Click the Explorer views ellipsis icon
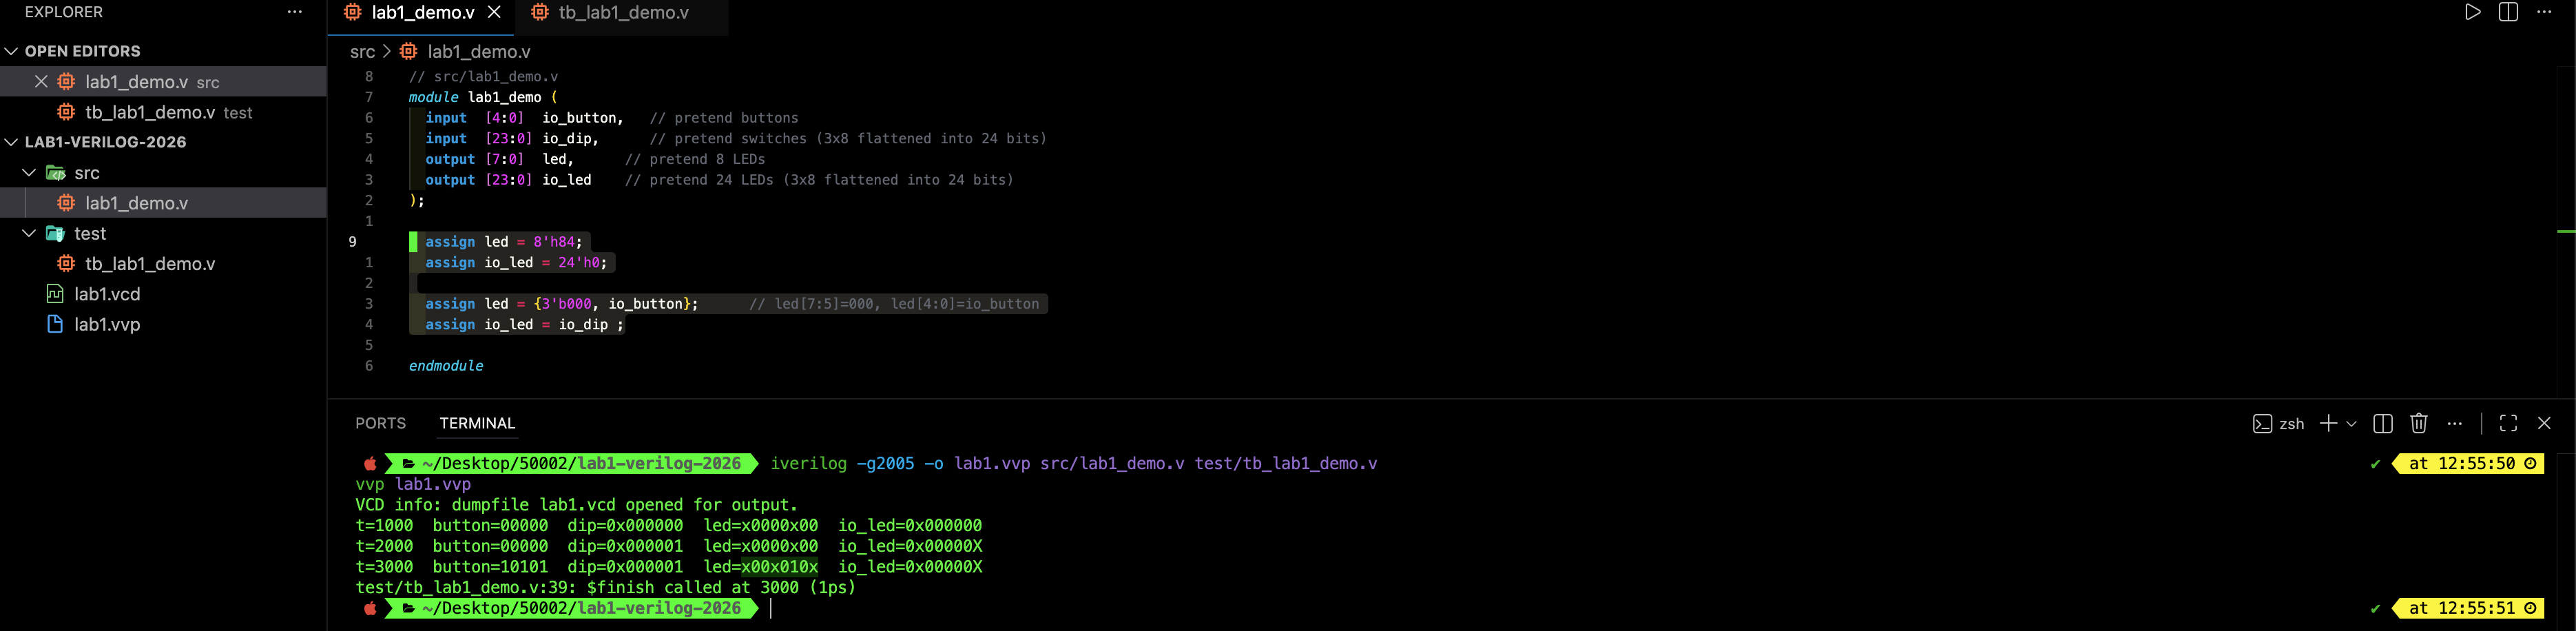The height and width of the screenshot is (631, 2576). pos(294,12)
